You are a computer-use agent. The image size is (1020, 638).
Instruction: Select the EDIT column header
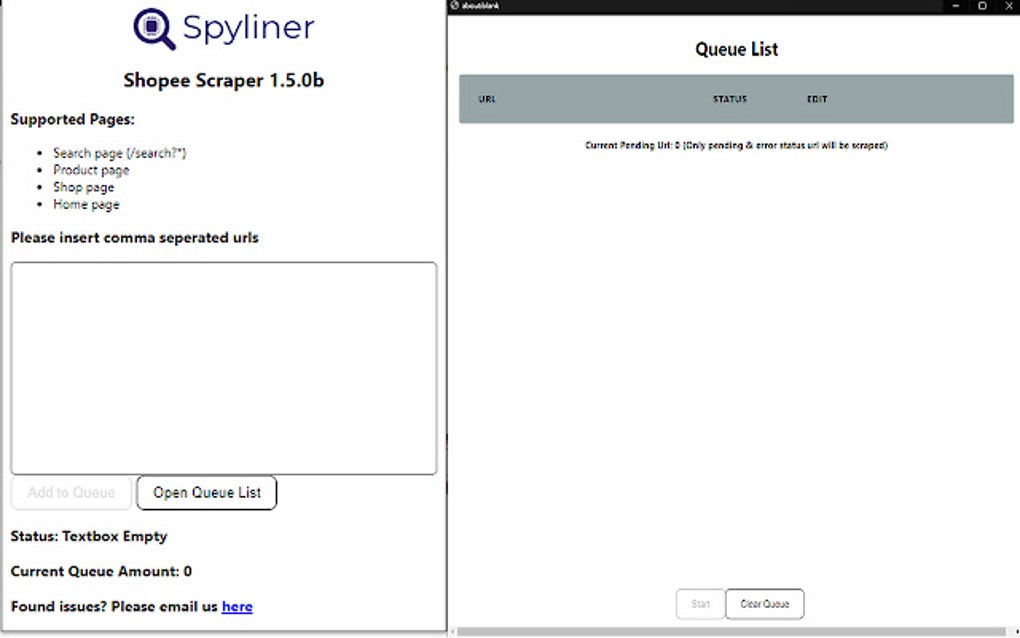point(816,99)
